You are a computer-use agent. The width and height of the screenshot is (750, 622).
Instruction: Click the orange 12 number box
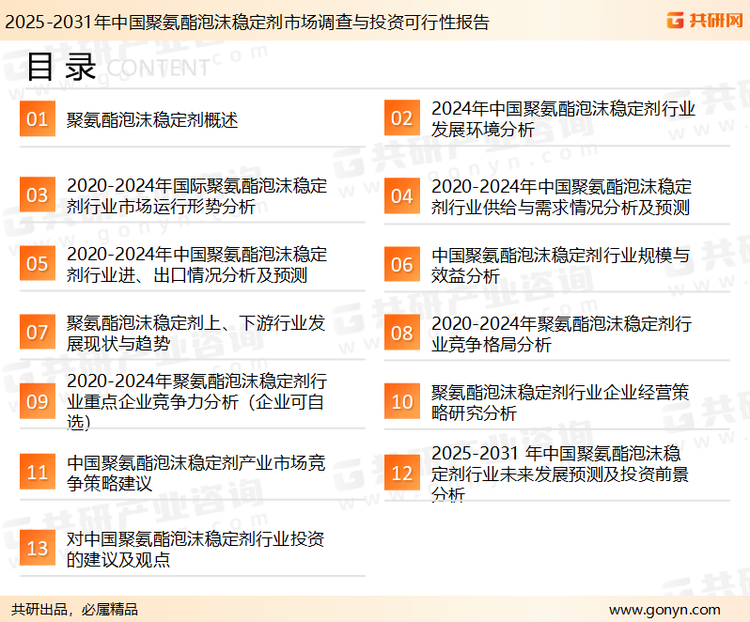pos(402,473)
